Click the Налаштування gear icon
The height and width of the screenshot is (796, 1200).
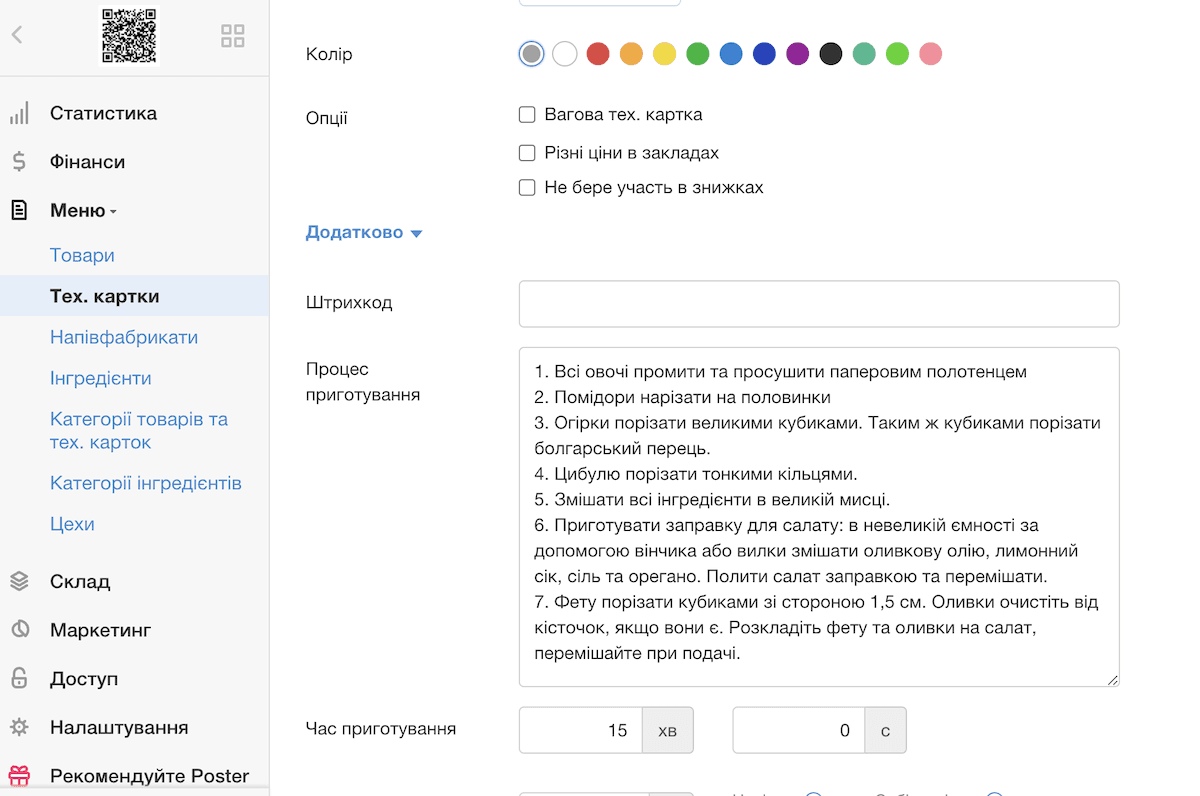point(19,727)
